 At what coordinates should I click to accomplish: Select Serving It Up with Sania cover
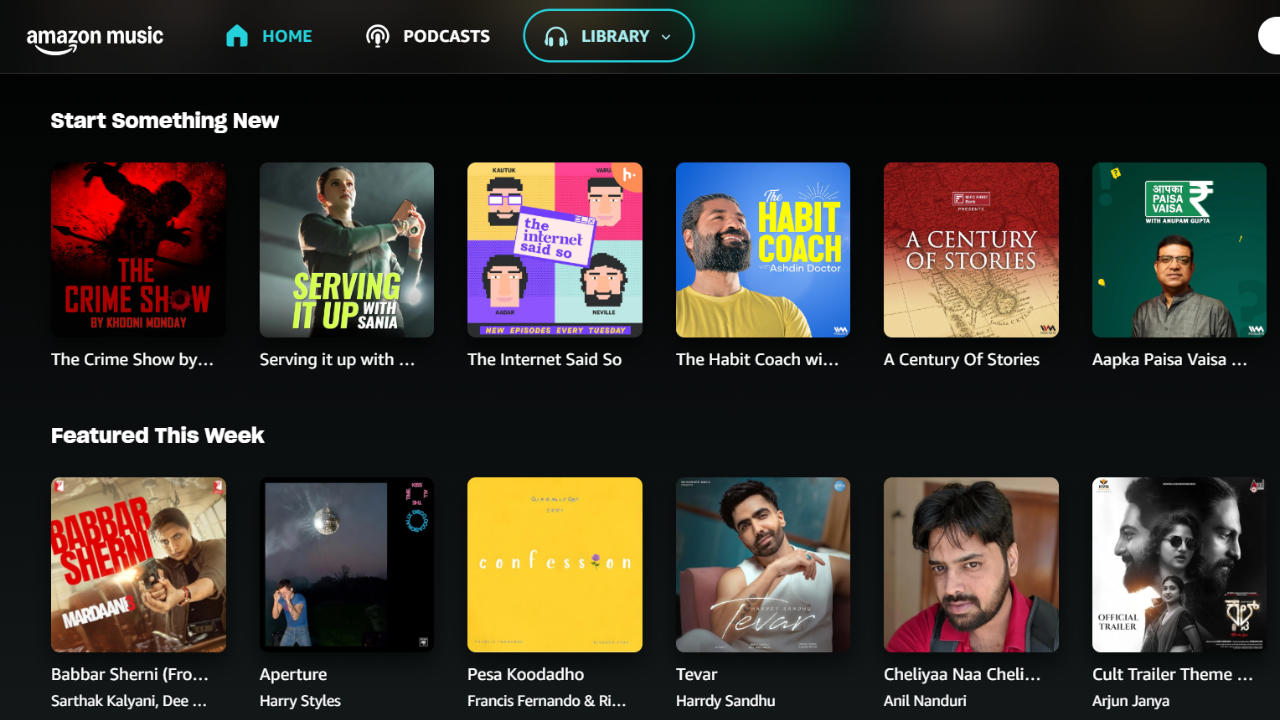346,250
